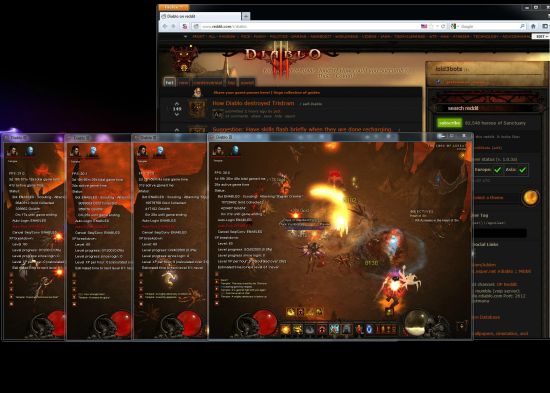Focus the reddit.com/r/diablo address bar
Screen dimensions: 550x393
pyautogui.click(x=305, y=26)
